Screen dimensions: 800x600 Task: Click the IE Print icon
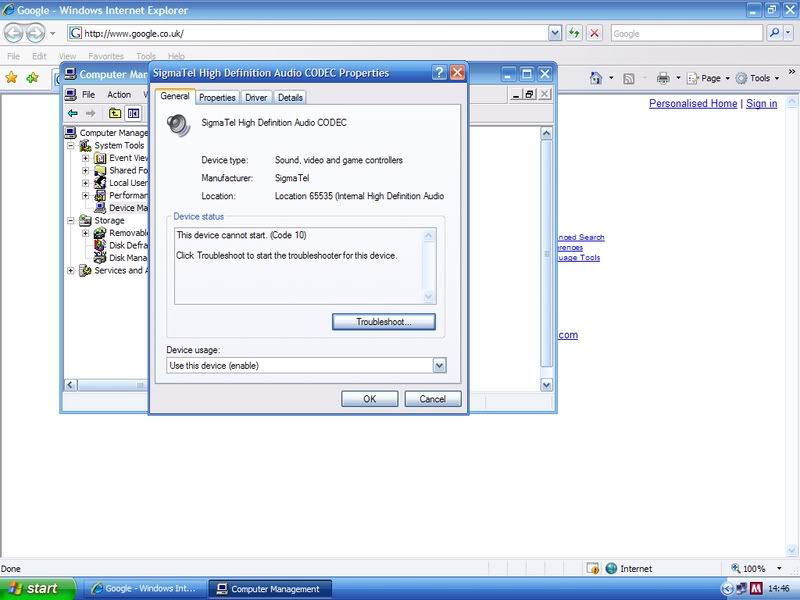click(663, 78)
